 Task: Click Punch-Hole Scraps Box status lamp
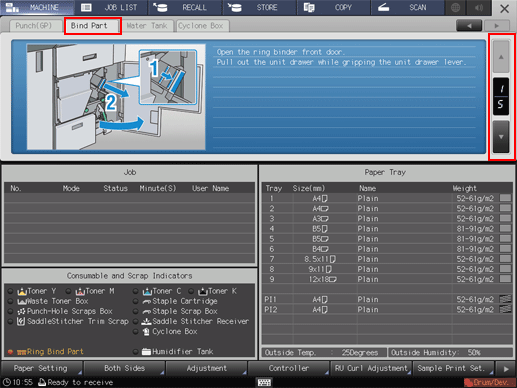pyautogui.click(x=10, y=312)
